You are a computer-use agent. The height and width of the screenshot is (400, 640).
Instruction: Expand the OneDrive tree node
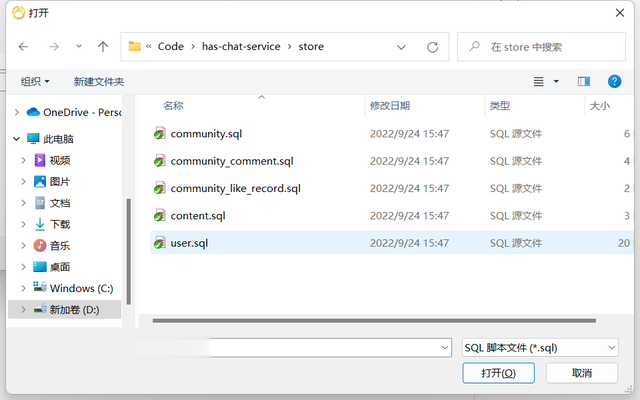tap(17, 112)
